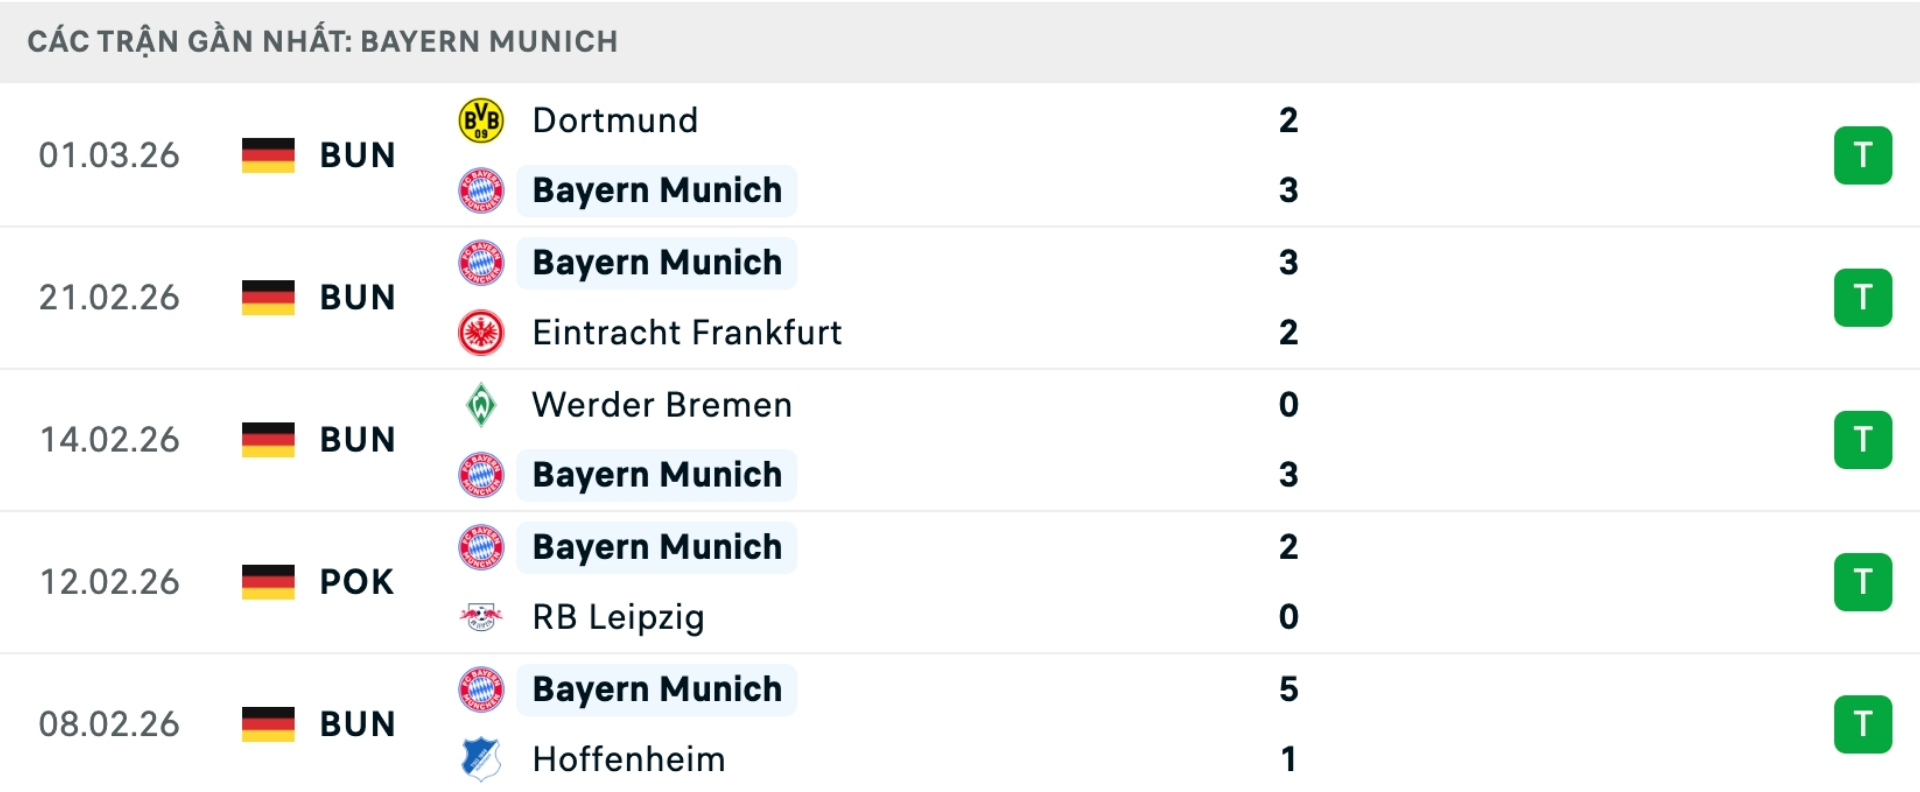Select the Eintracht Frankfurt logo
Viewport: 1920px width, 792px height.
pos(481,333)
